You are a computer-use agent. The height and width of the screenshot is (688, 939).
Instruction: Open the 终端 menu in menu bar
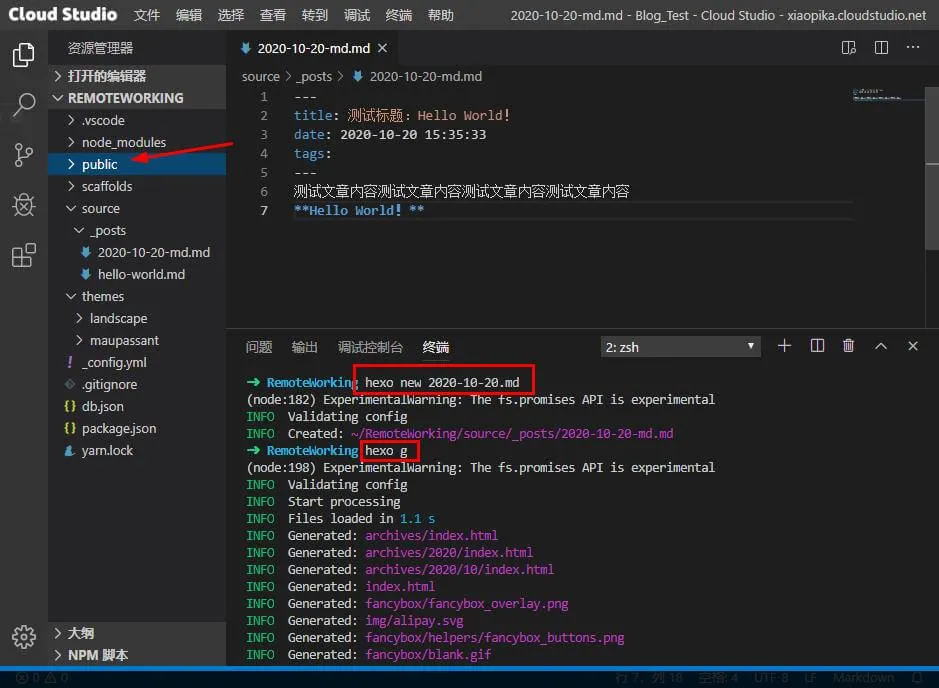[399, 15]
